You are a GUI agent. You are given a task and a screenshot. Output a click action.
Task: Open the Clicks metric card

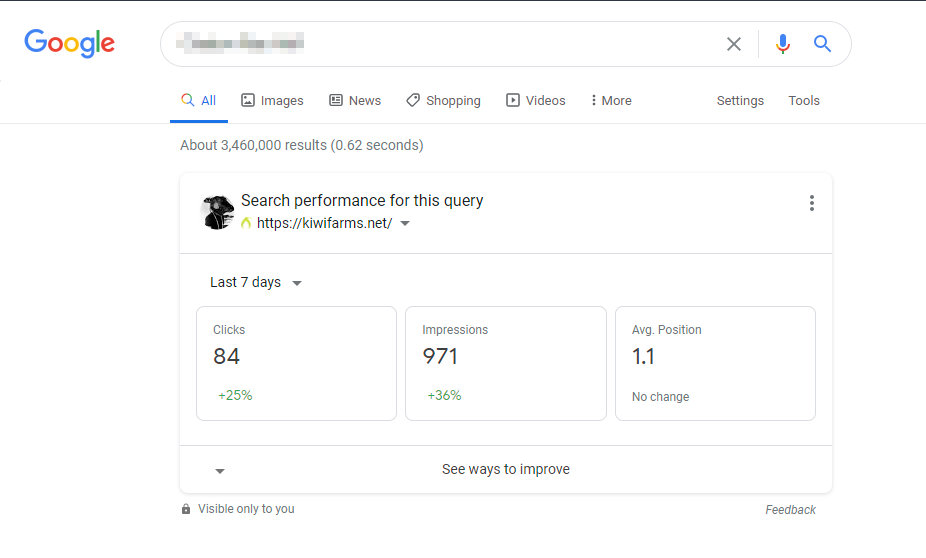tap(296, 363)
